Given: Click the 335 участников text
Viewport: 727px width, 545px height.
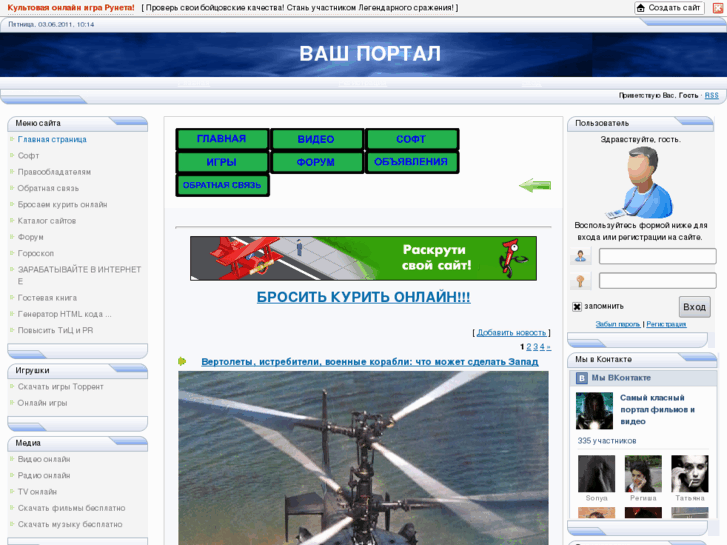Looking at the screenshot, I should click(607, 441).
